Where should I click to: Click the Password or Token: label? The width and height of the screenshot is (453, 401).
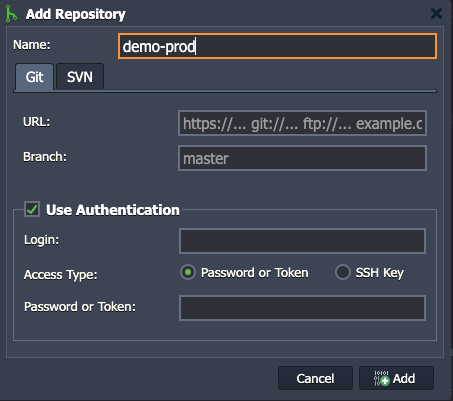[80, 307]
